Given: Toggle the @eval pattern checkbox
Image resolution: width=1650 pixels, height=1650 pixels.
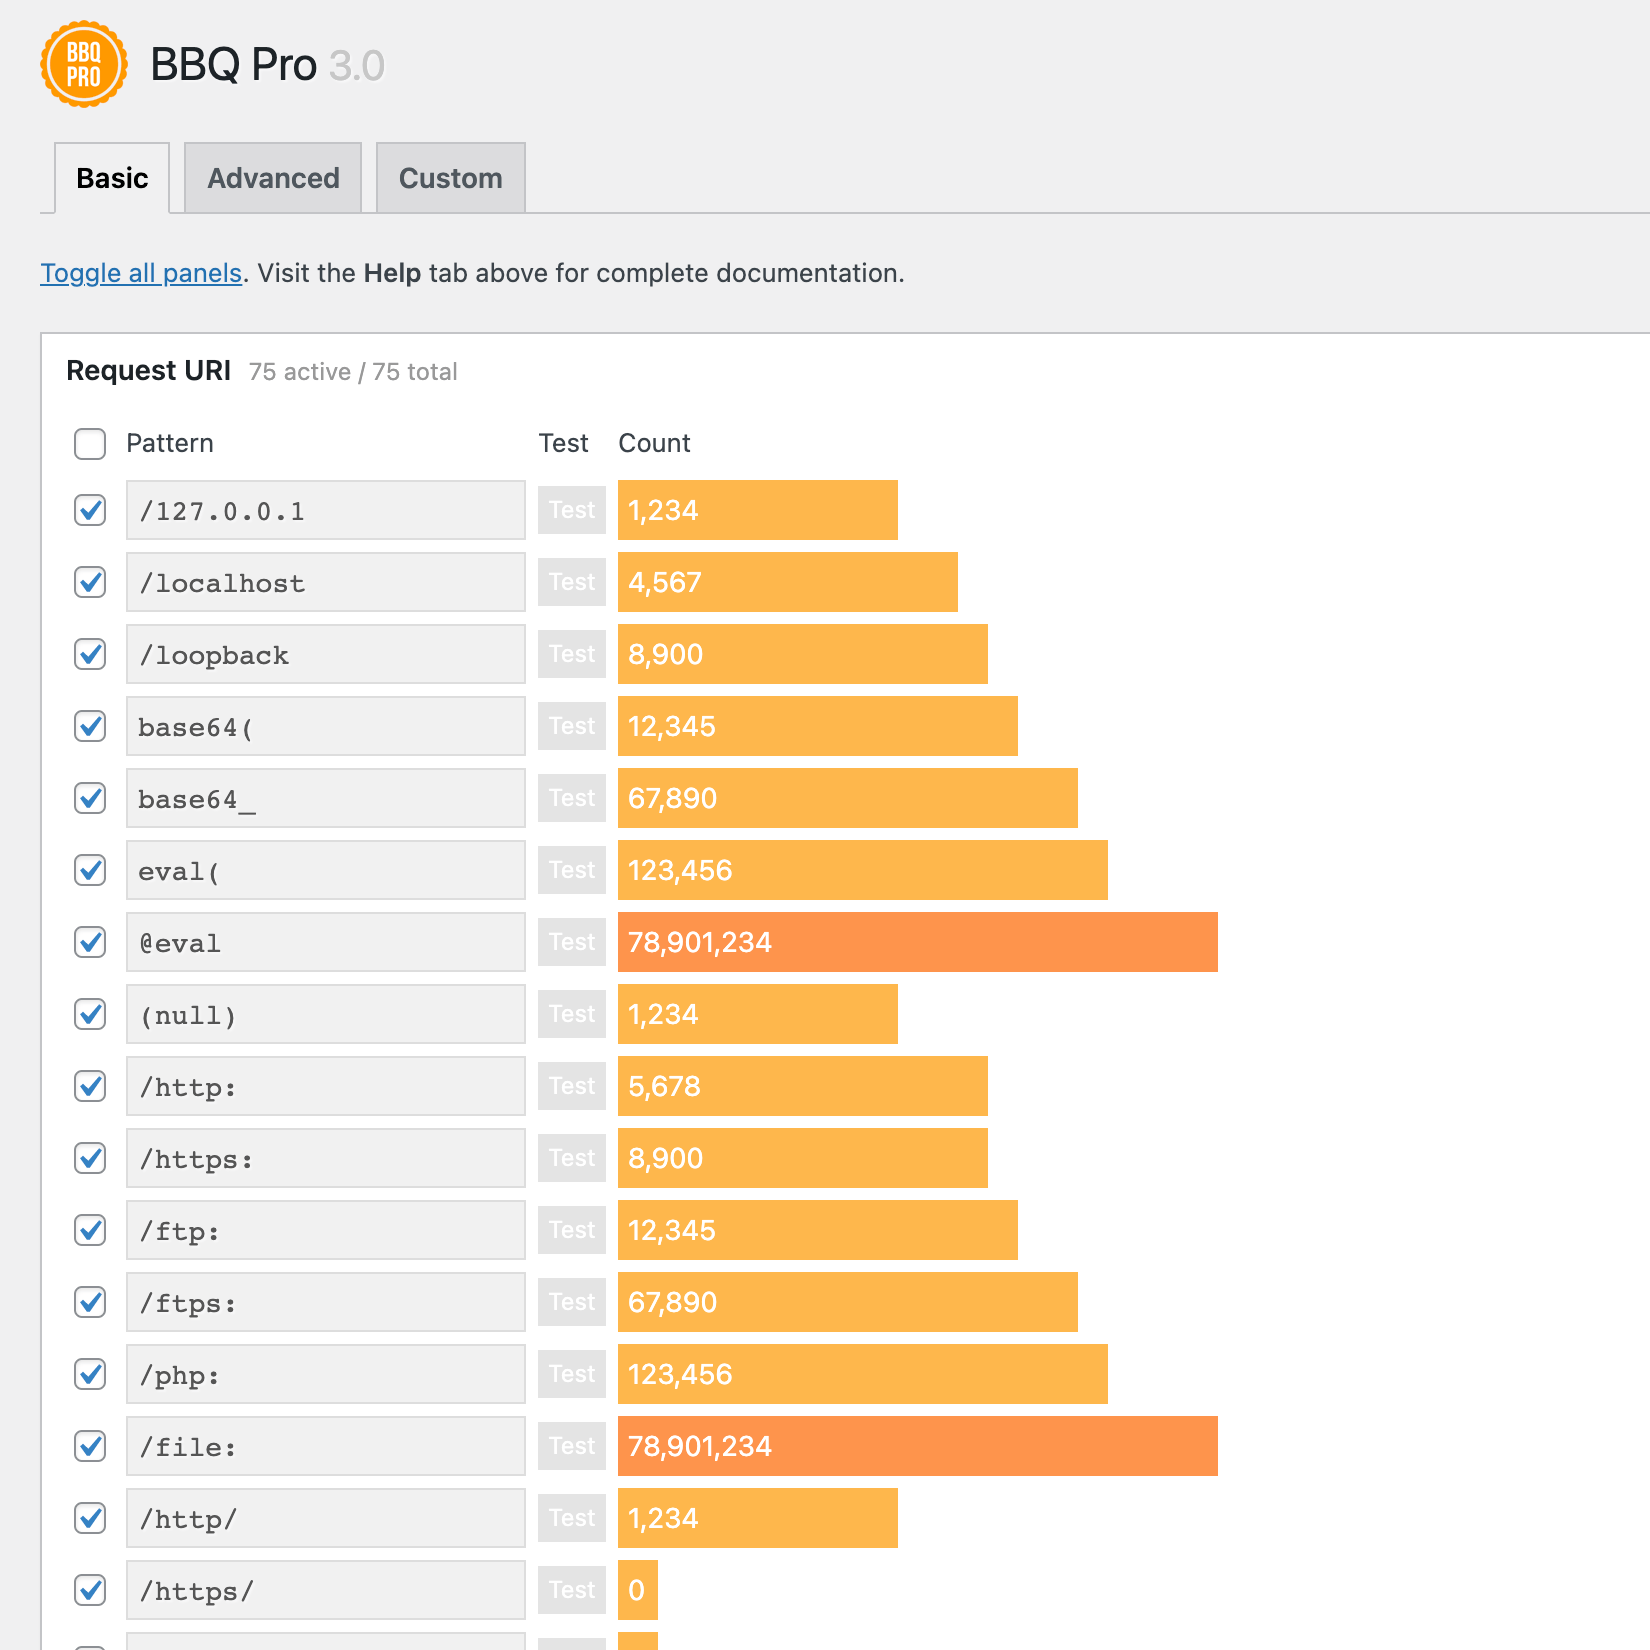Looking at the screenshot, I should [90, 942].
